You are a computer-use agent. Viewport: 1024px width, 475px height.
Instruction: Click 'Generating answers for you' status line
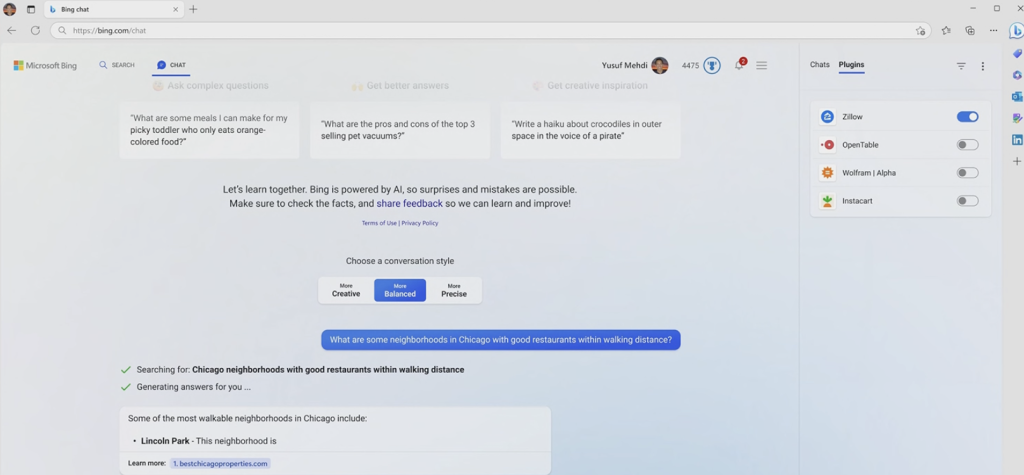[186, 387]
